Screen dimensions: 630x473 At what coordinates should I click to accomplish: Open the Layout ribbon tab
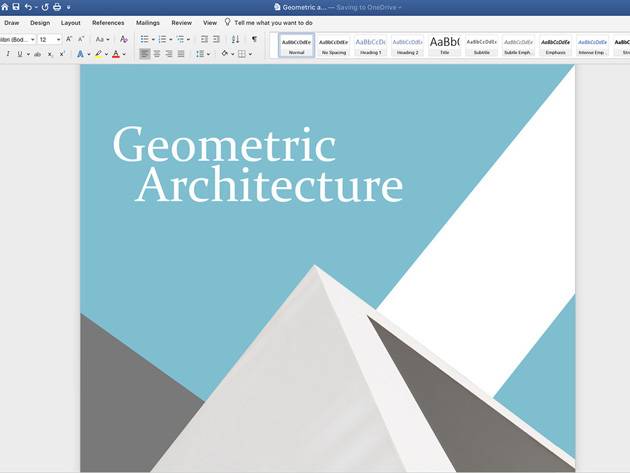71,22
